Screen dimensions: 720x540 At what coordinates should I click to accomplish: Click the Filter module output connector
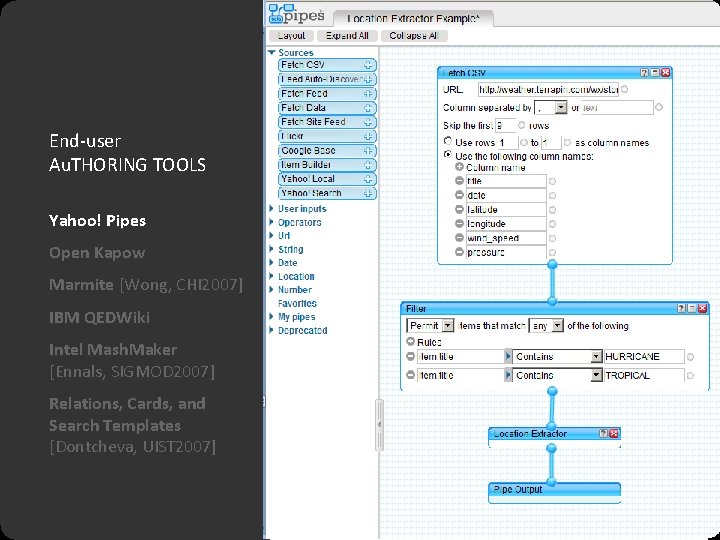552,391
